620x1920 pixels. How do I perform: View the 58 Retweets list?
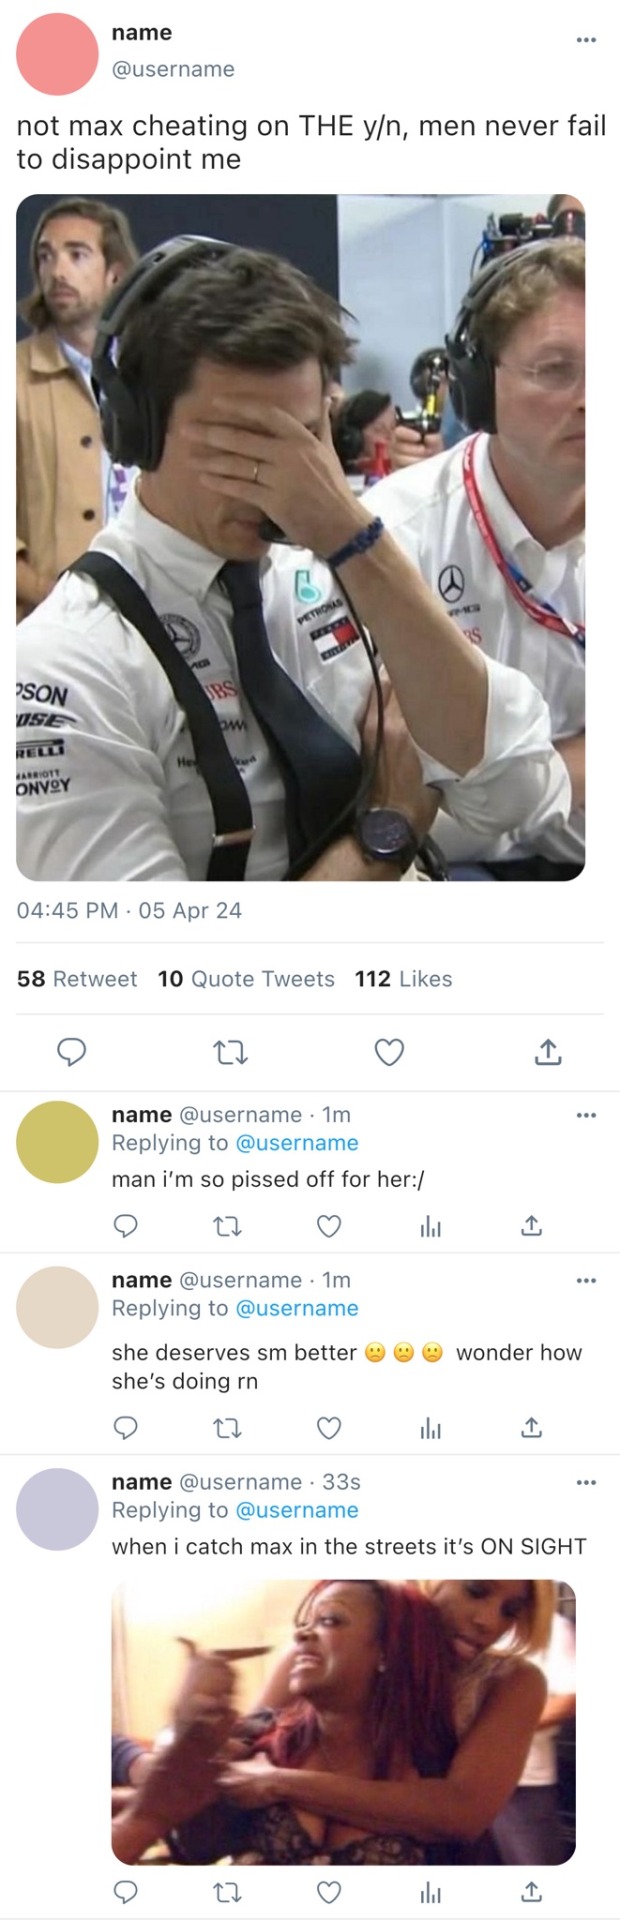pos(77,979)
